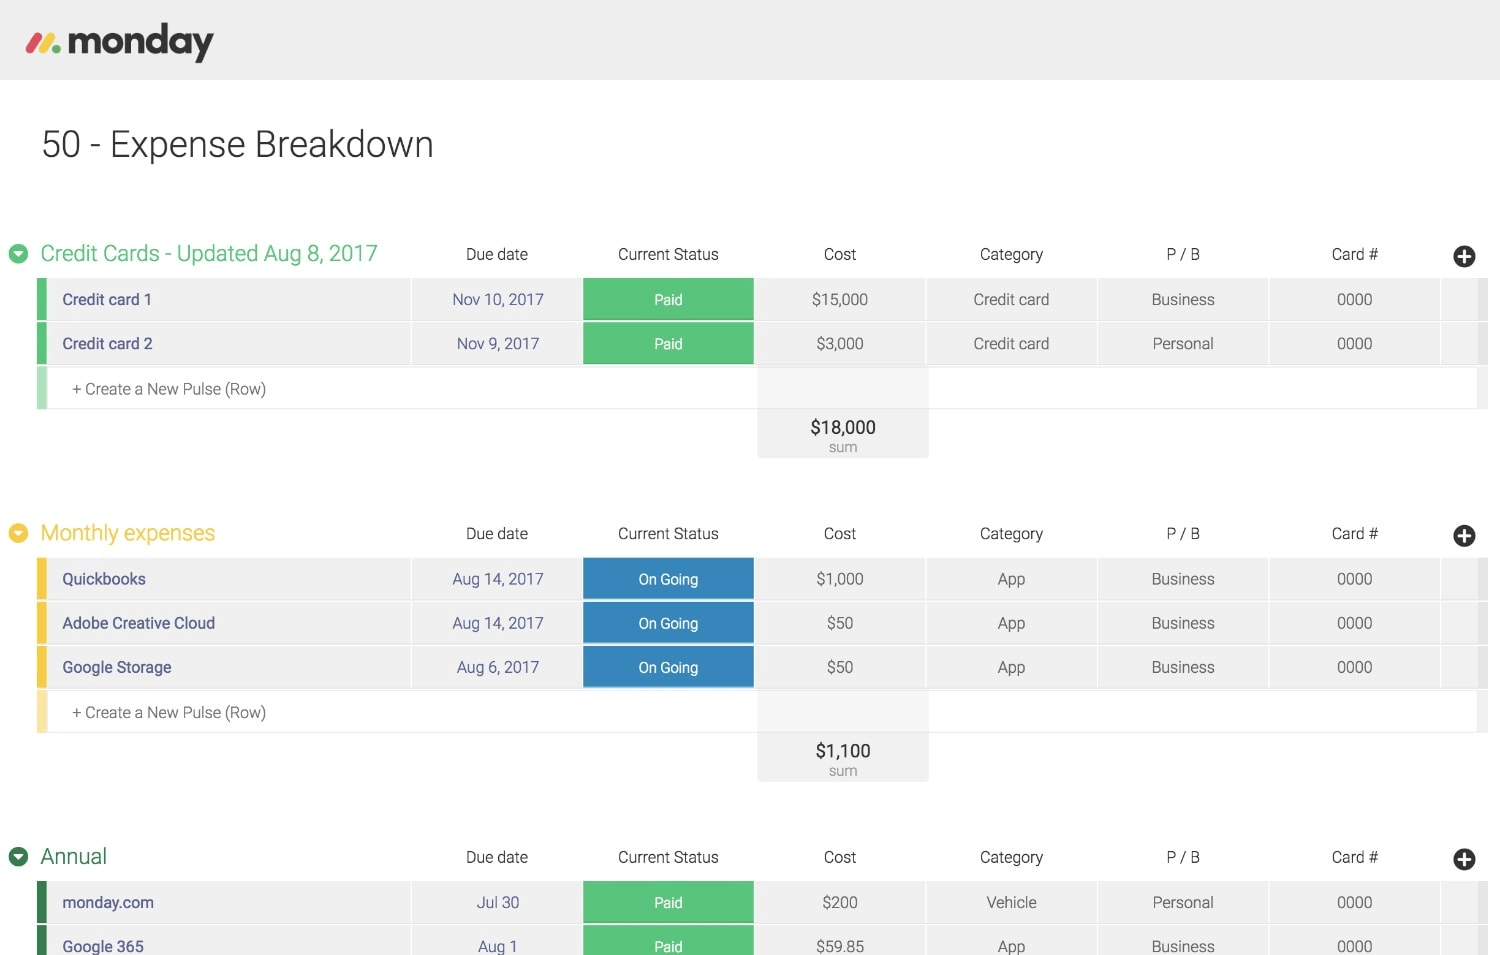Edit the $200 cost cell
This screenshot has width=1500, height=955.
pyautogui.click(x=840, y=903)
